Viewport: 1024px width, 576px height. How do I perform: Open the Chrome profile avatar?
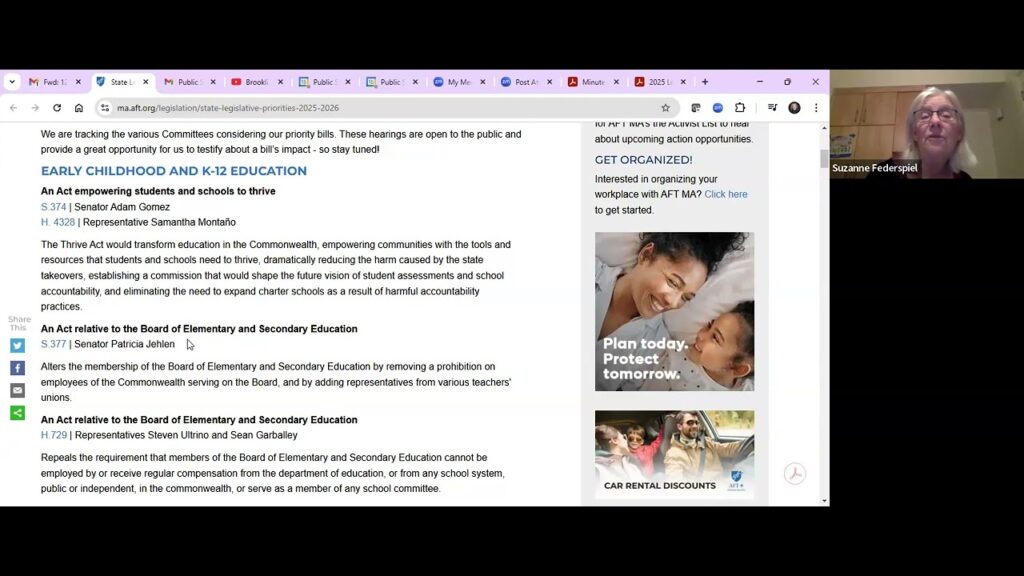[x=794, y=108]
